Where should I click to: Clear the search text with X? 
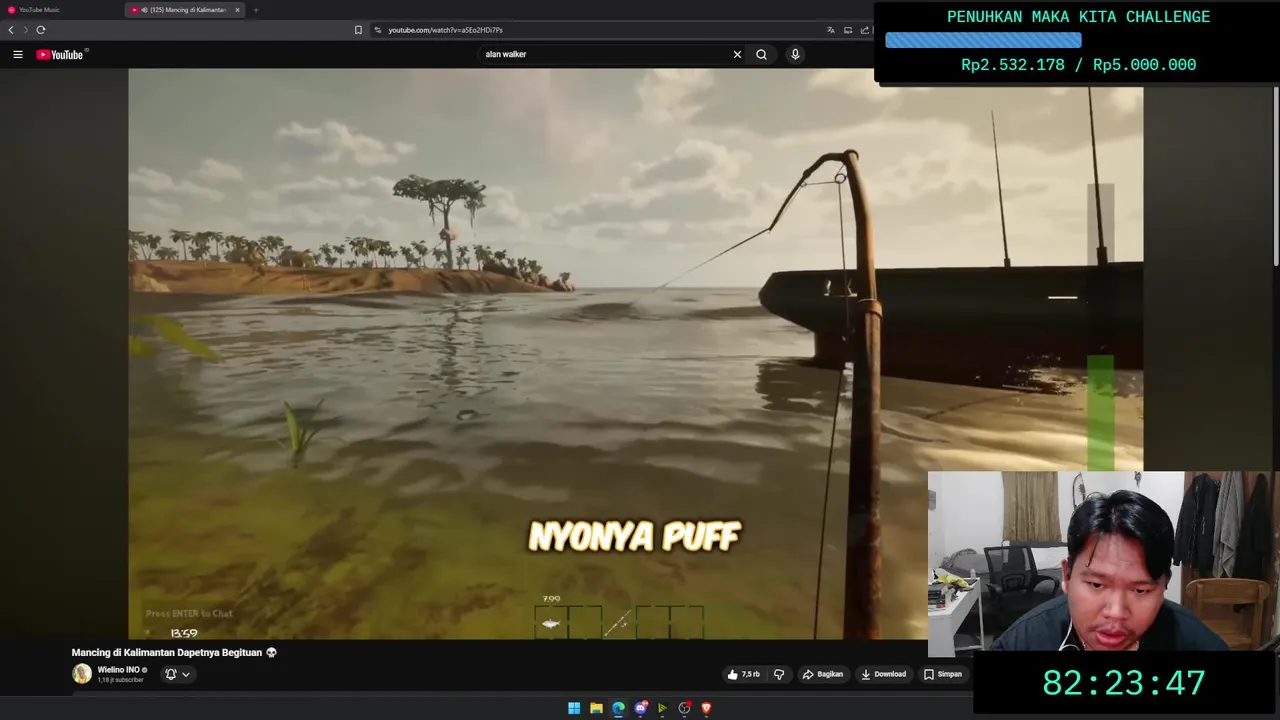(737, 54)
